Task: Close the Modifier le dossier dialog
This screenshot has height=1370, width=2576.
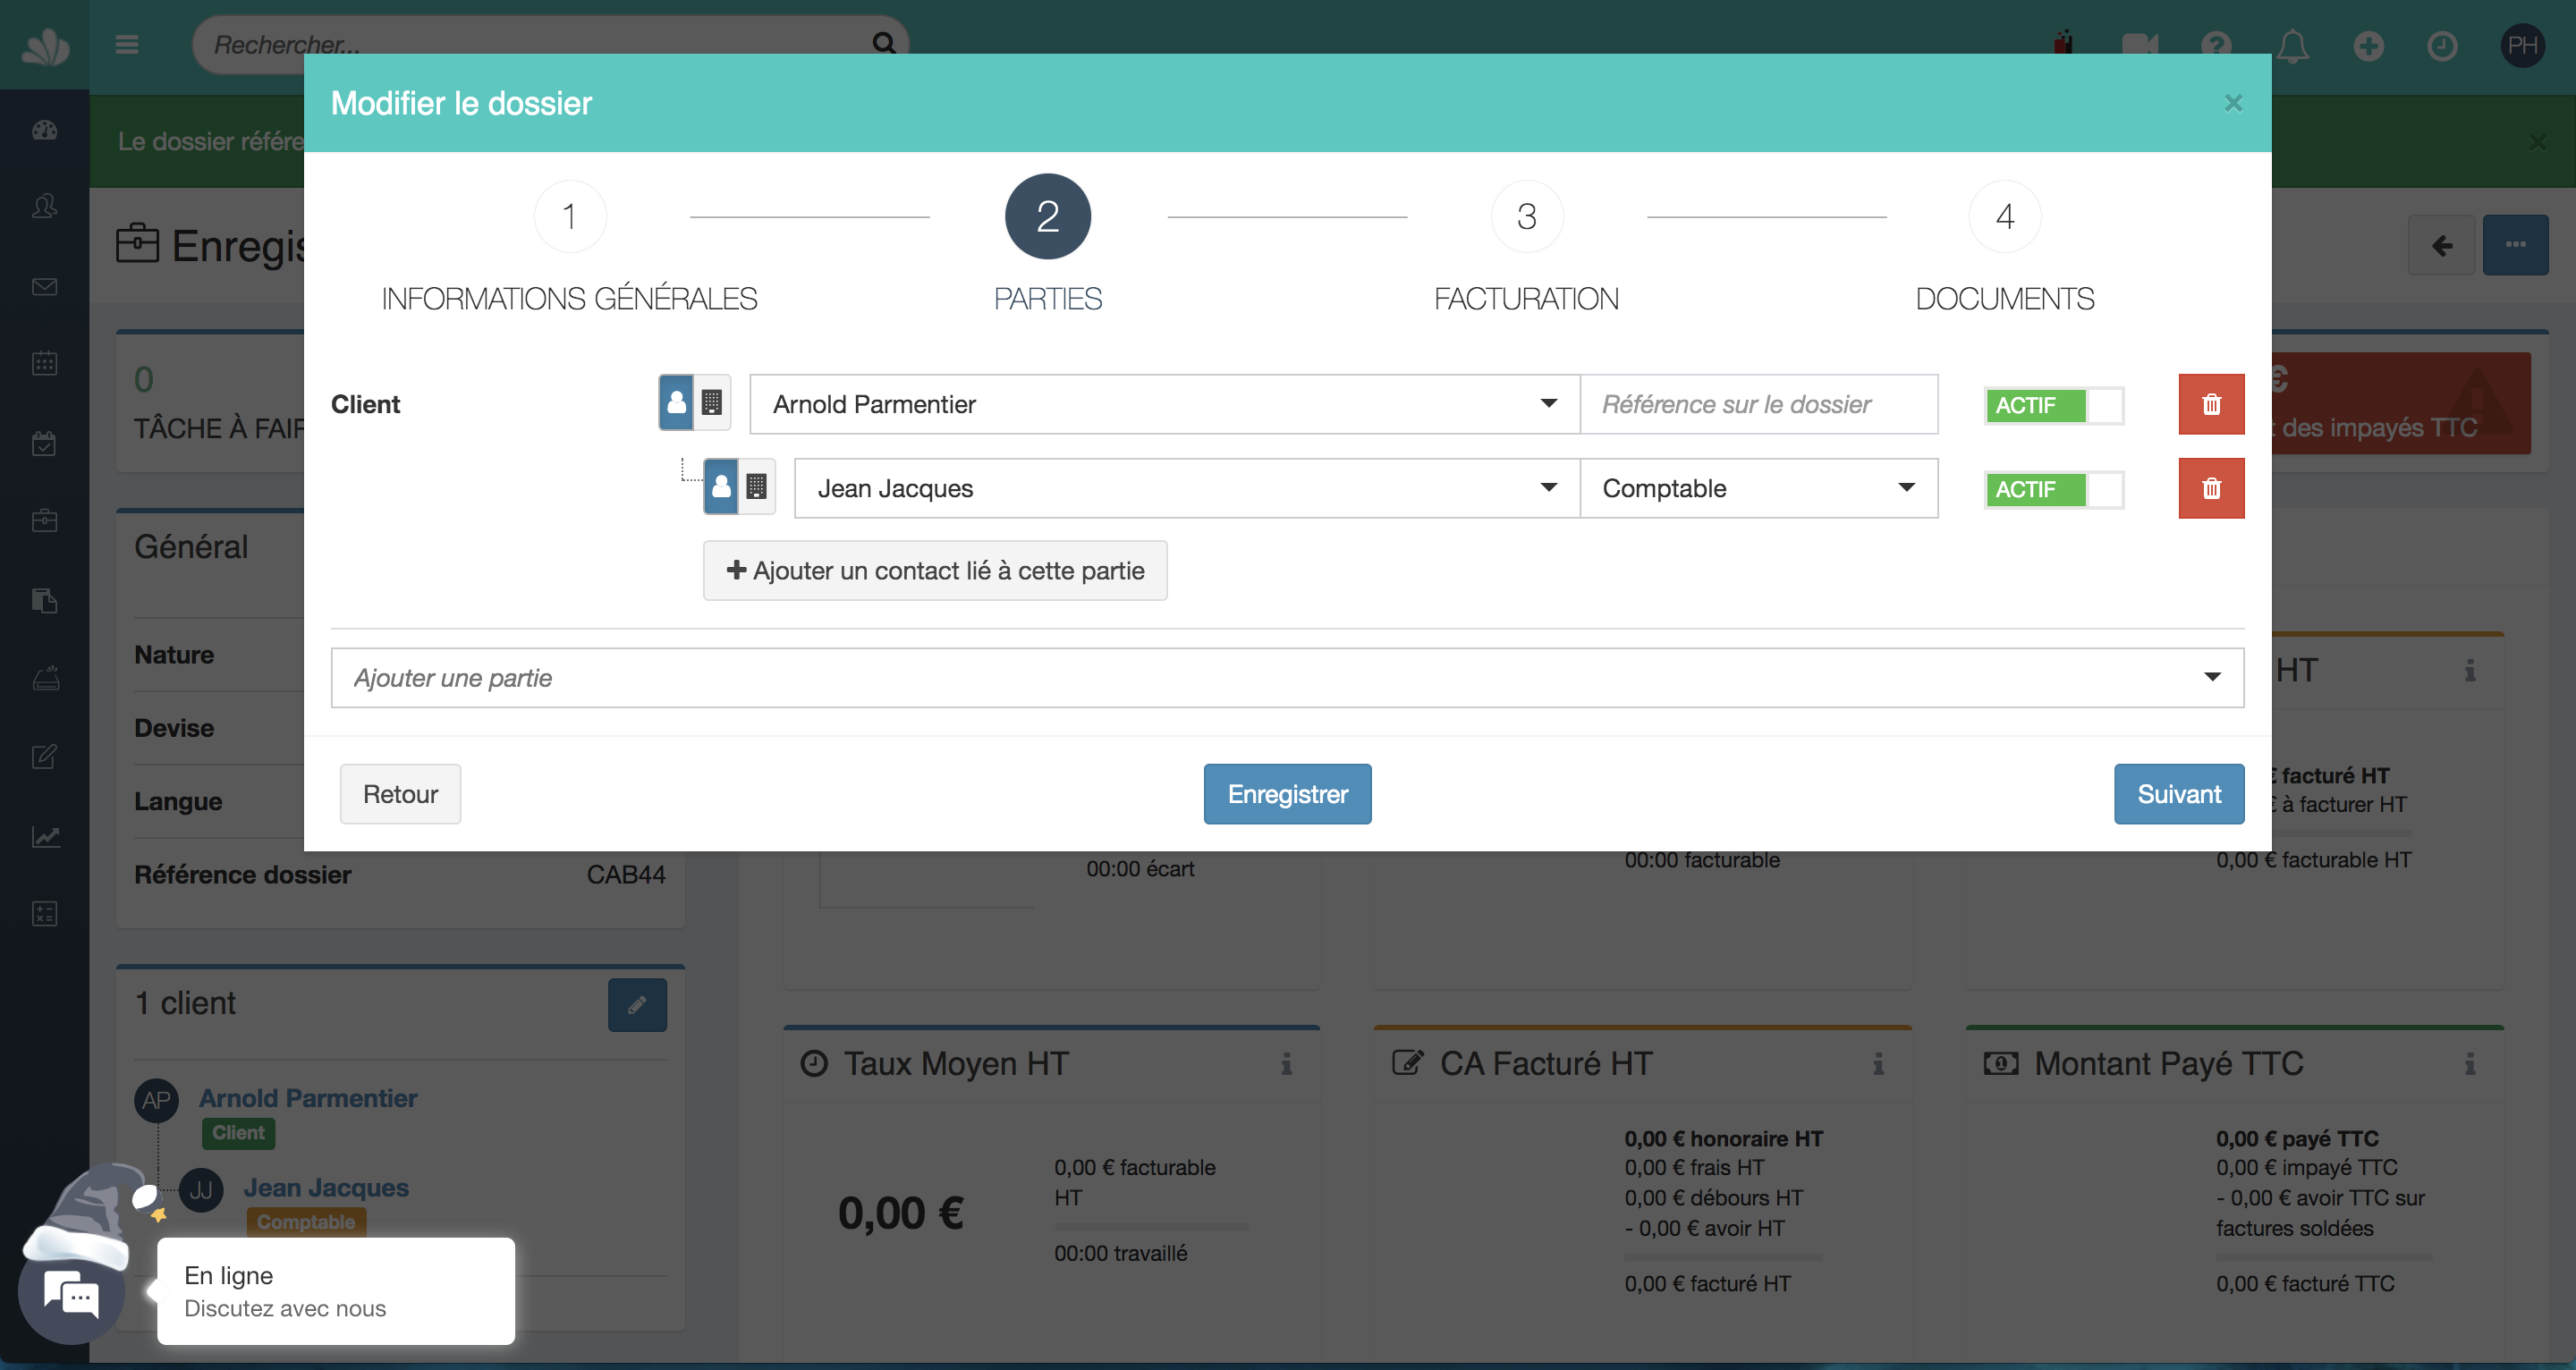Action: coord(2233,103)
